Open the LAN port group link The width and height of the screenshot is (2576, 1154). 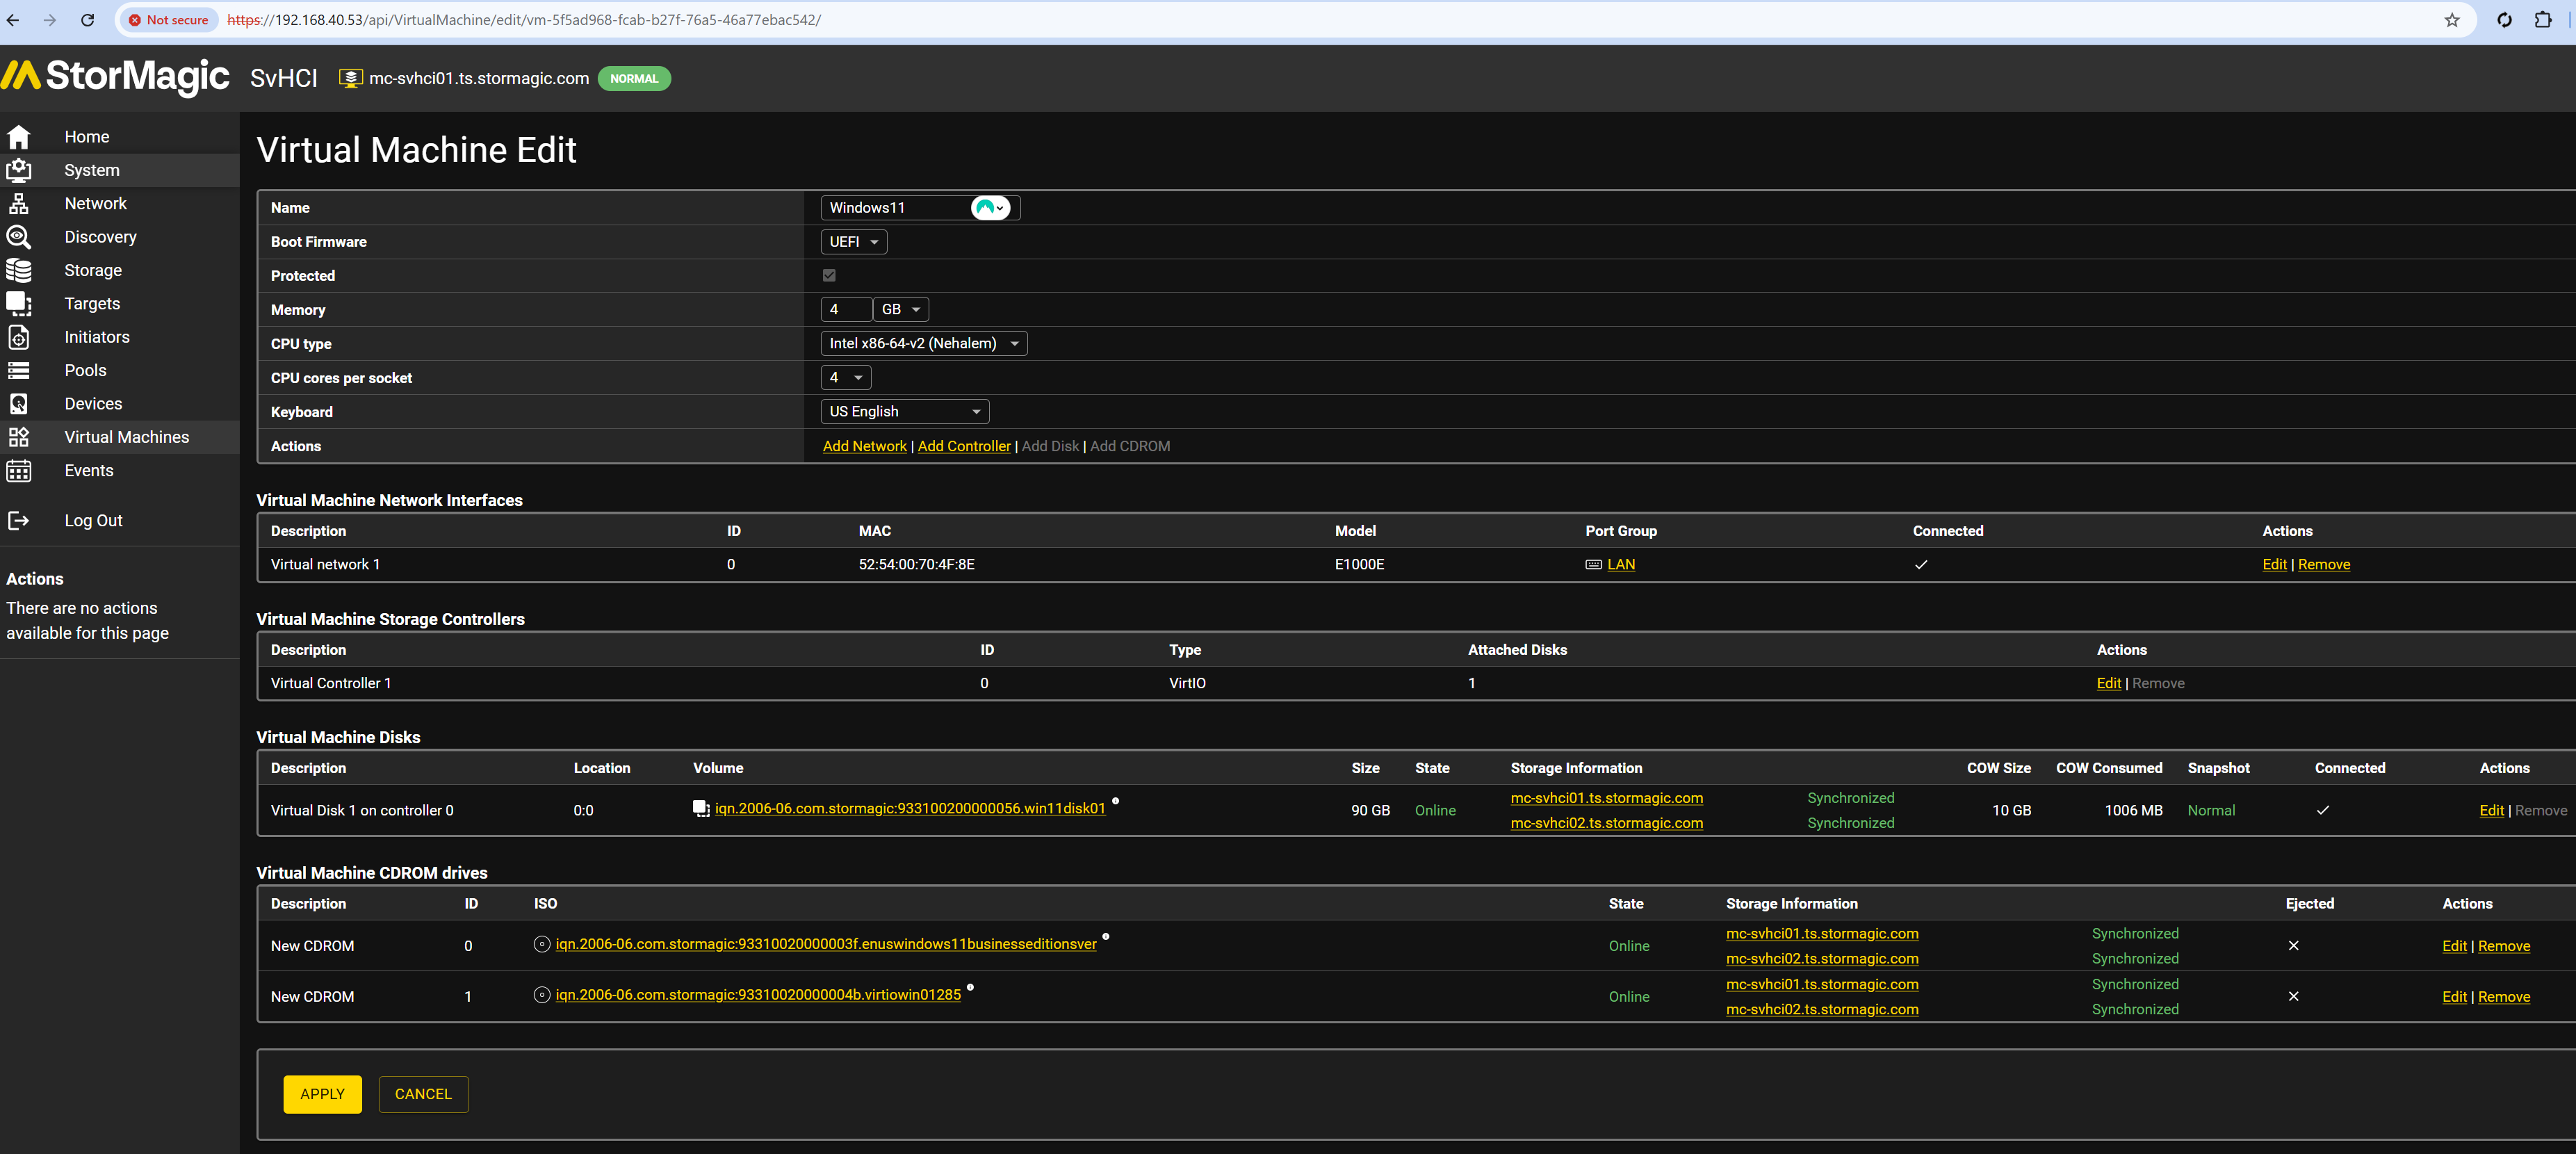point(1621,565)
